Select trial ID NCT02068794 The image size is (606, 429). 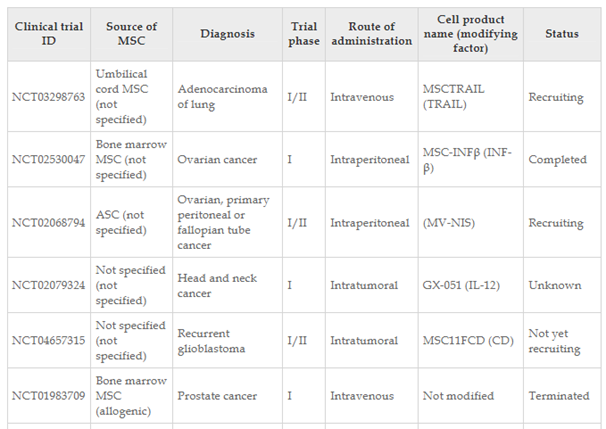click(x=48, y=223)
